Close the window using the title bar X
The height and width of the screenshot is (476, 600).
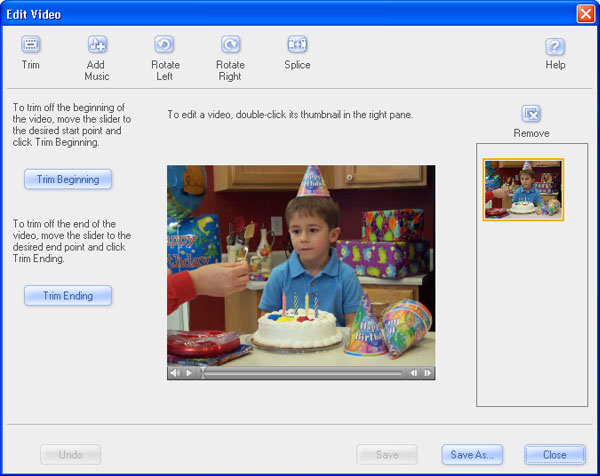click(x=585, y=13)
